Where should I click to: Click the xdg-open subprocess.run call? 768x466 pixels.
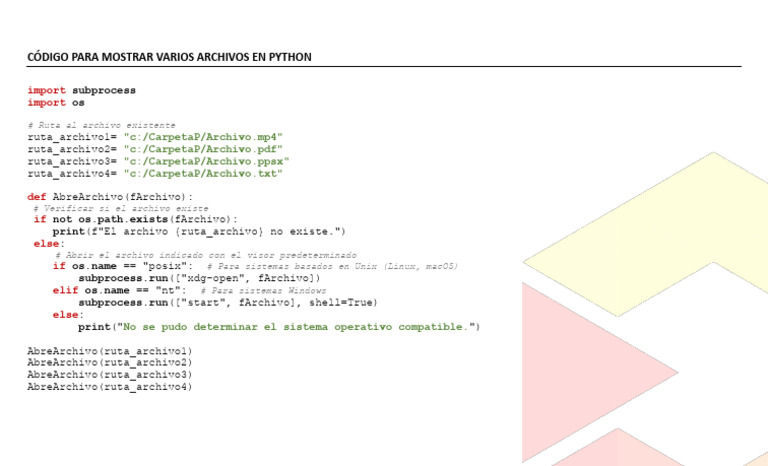click(x=199, y=278)
